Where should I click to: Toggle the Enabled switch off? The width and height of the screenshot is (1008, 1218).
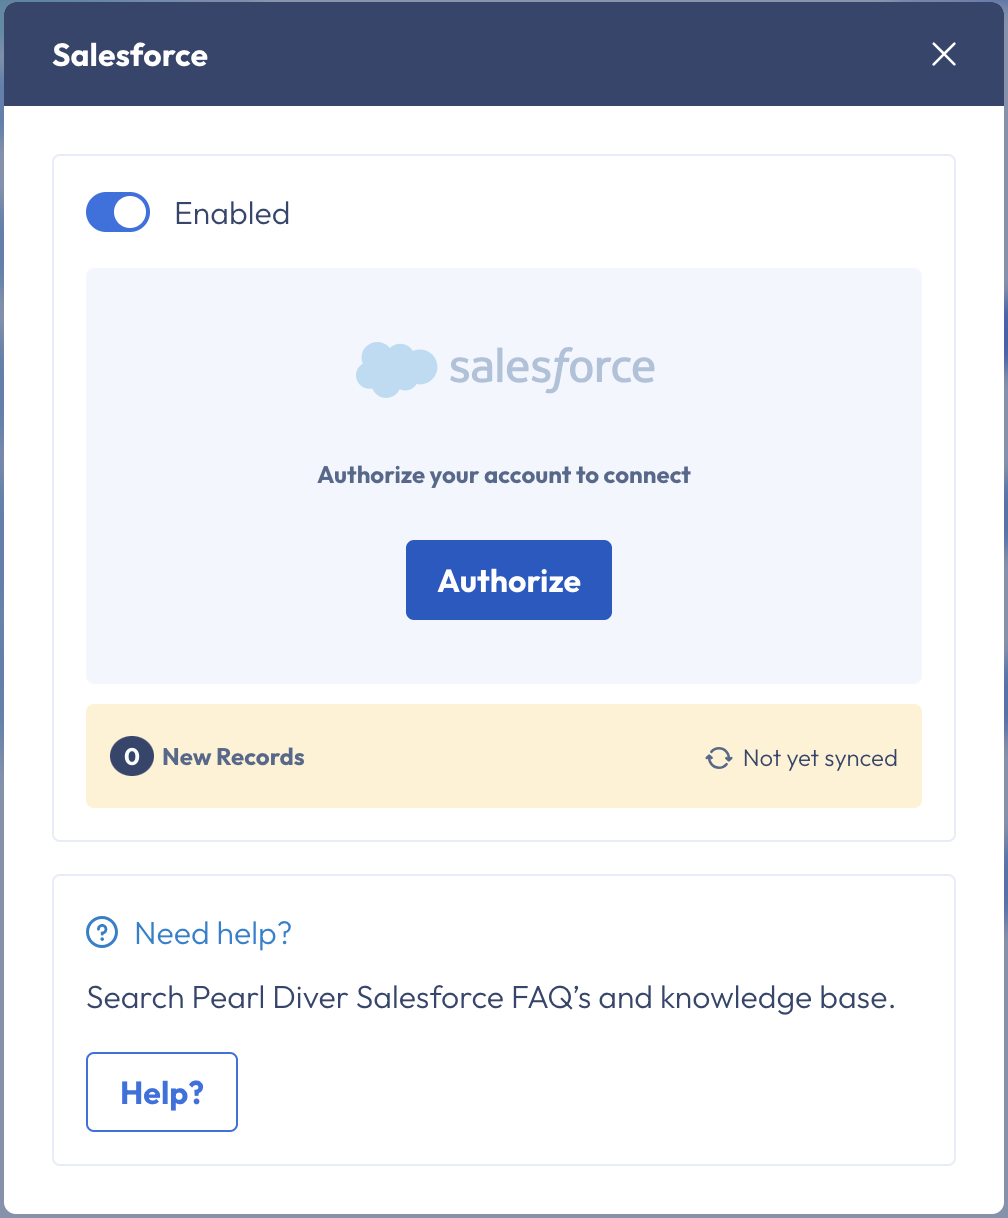pos(118,212)
